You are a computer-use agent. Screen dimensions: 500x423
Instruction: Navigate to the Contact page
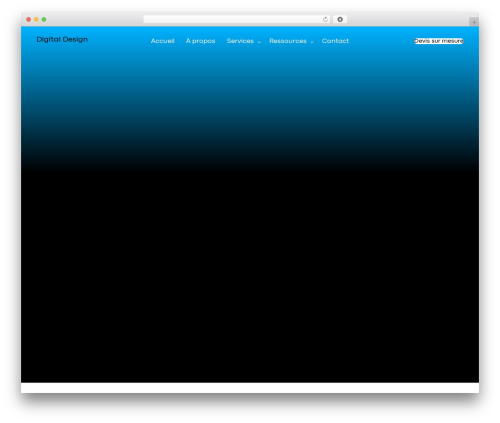[x=335, y=41]
